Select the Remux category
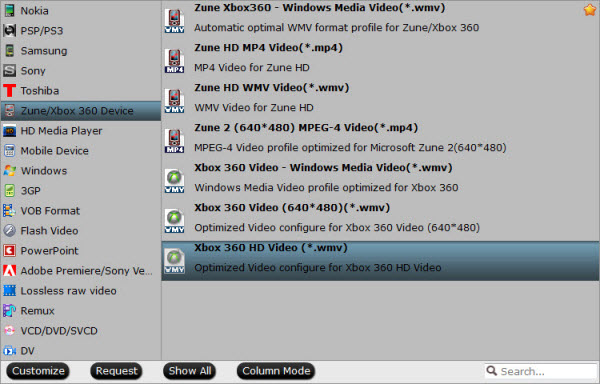600x384 pixels. (x=81, y=311)
